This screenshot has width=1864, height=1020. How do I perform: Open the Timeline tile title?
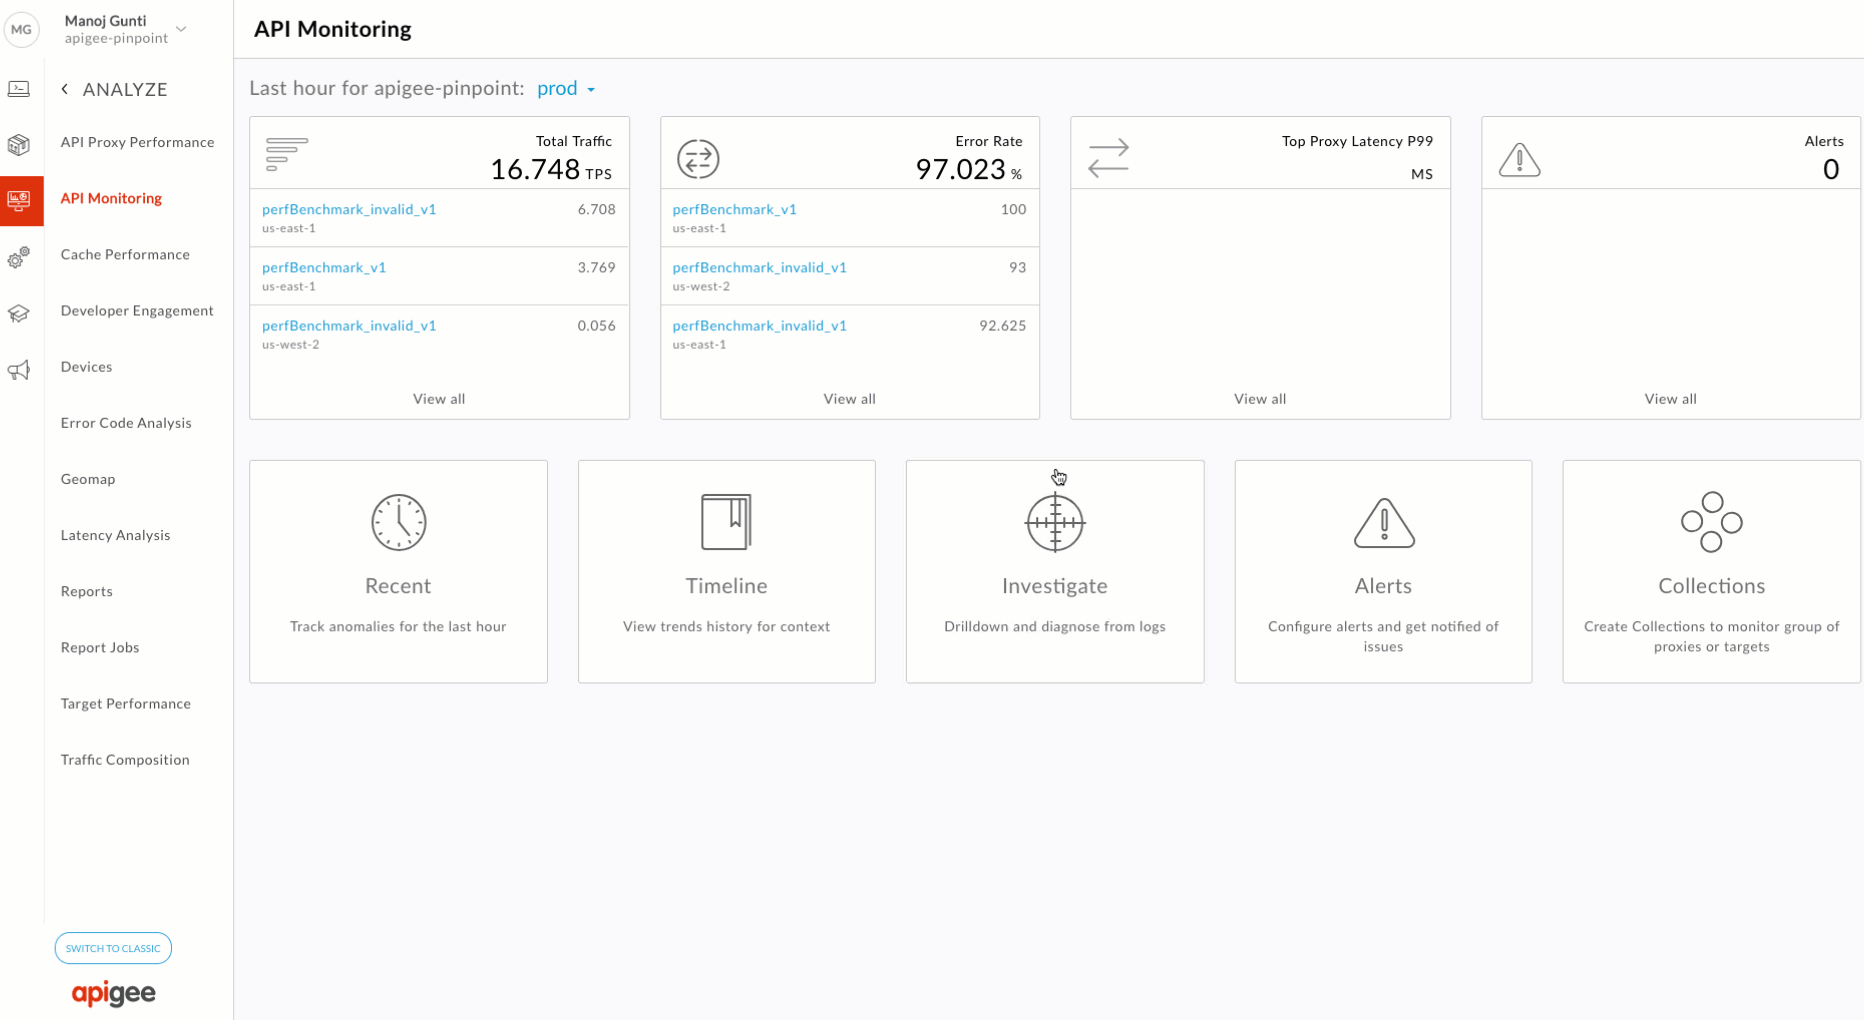(x=727, y=586)
